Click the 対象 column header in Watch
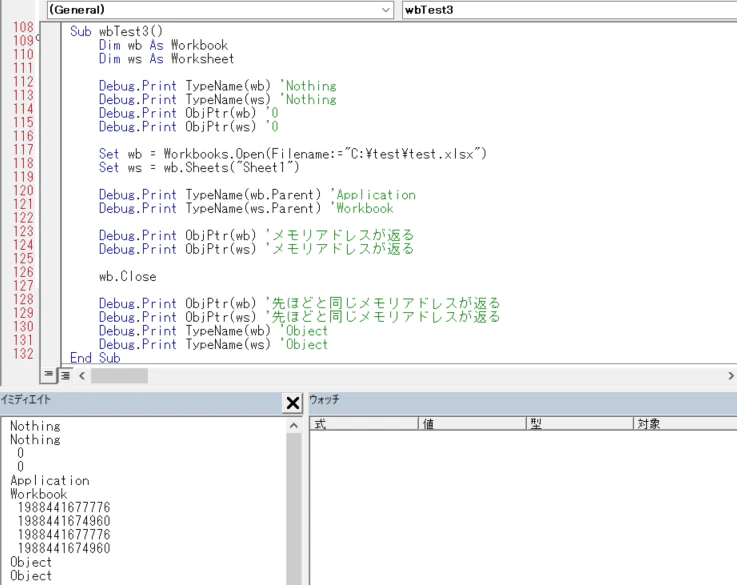737x585 pixels. tap(685, 424)
